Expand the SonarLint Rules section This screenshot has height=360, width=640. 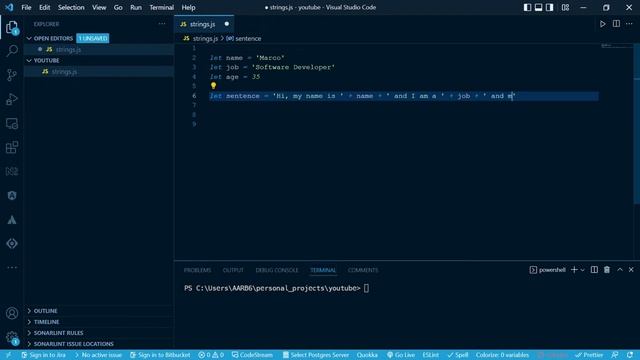tap(99, 333)
